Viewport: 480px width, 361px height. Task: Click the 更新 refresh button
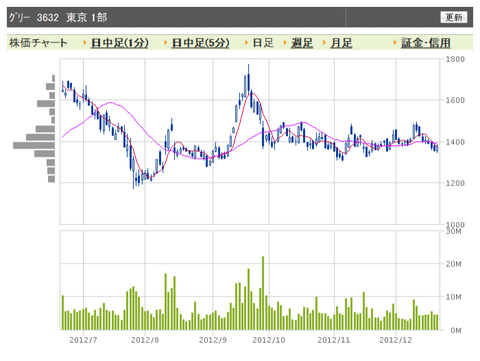coord(453,17)
